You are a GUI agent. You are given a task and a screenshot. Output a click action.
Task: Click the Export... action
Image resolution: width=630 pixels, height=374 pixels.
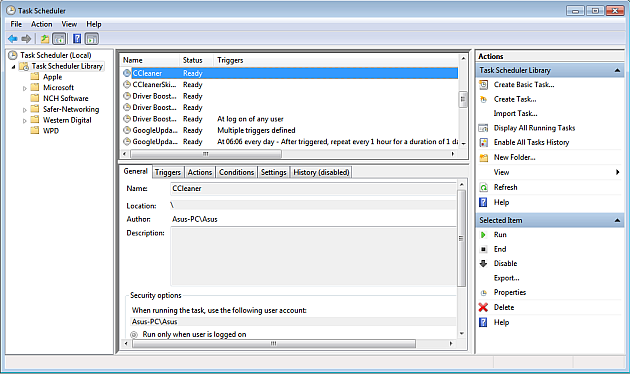[506, 278]
